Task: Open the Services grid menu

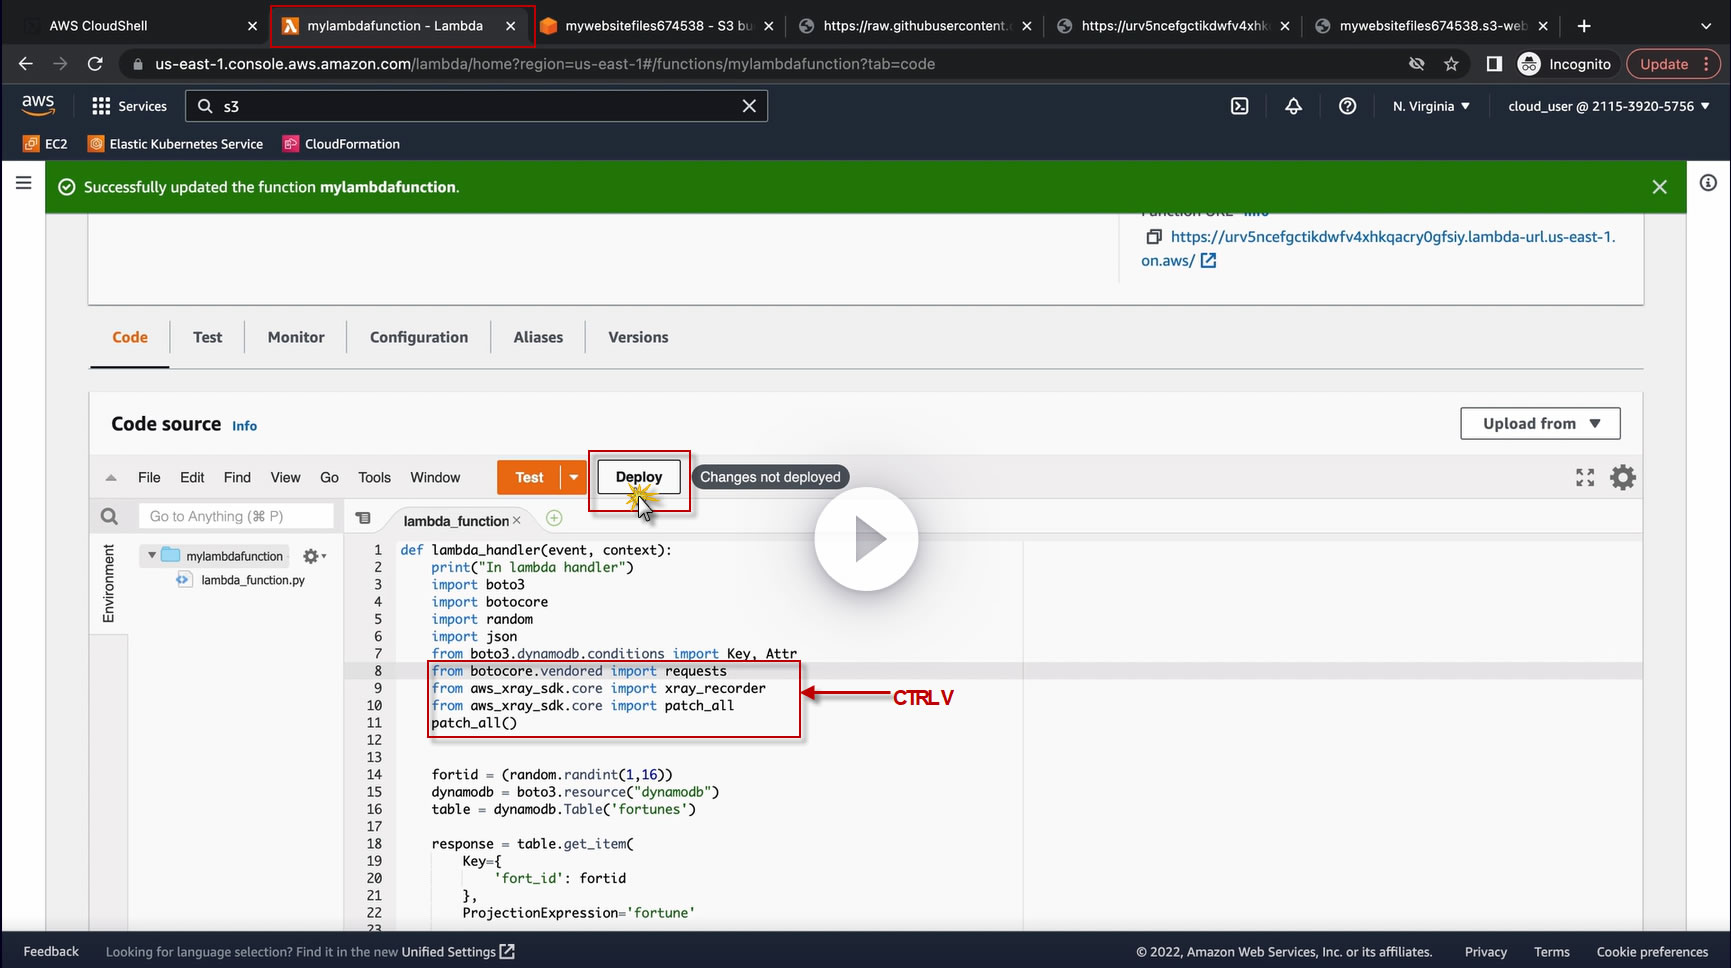Action: [129, 106]
